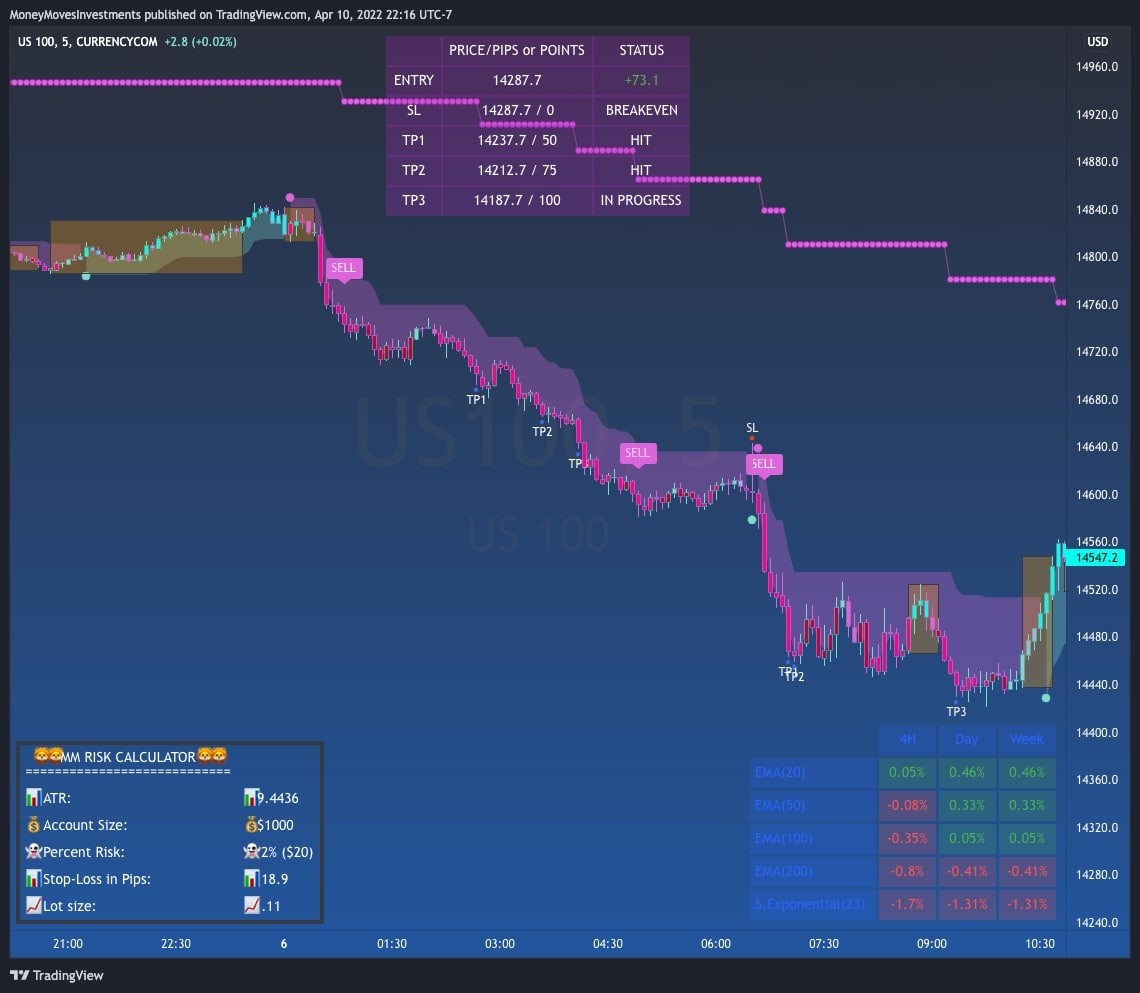Click the Day column header in EMA table

coord(967,739)
